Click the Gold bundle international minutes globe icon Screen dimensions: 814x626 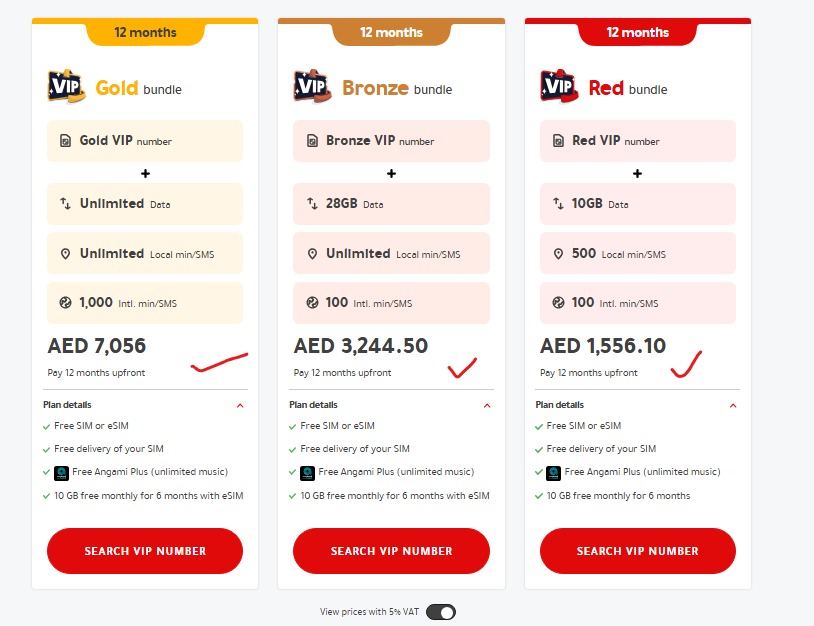coord(66,303)
